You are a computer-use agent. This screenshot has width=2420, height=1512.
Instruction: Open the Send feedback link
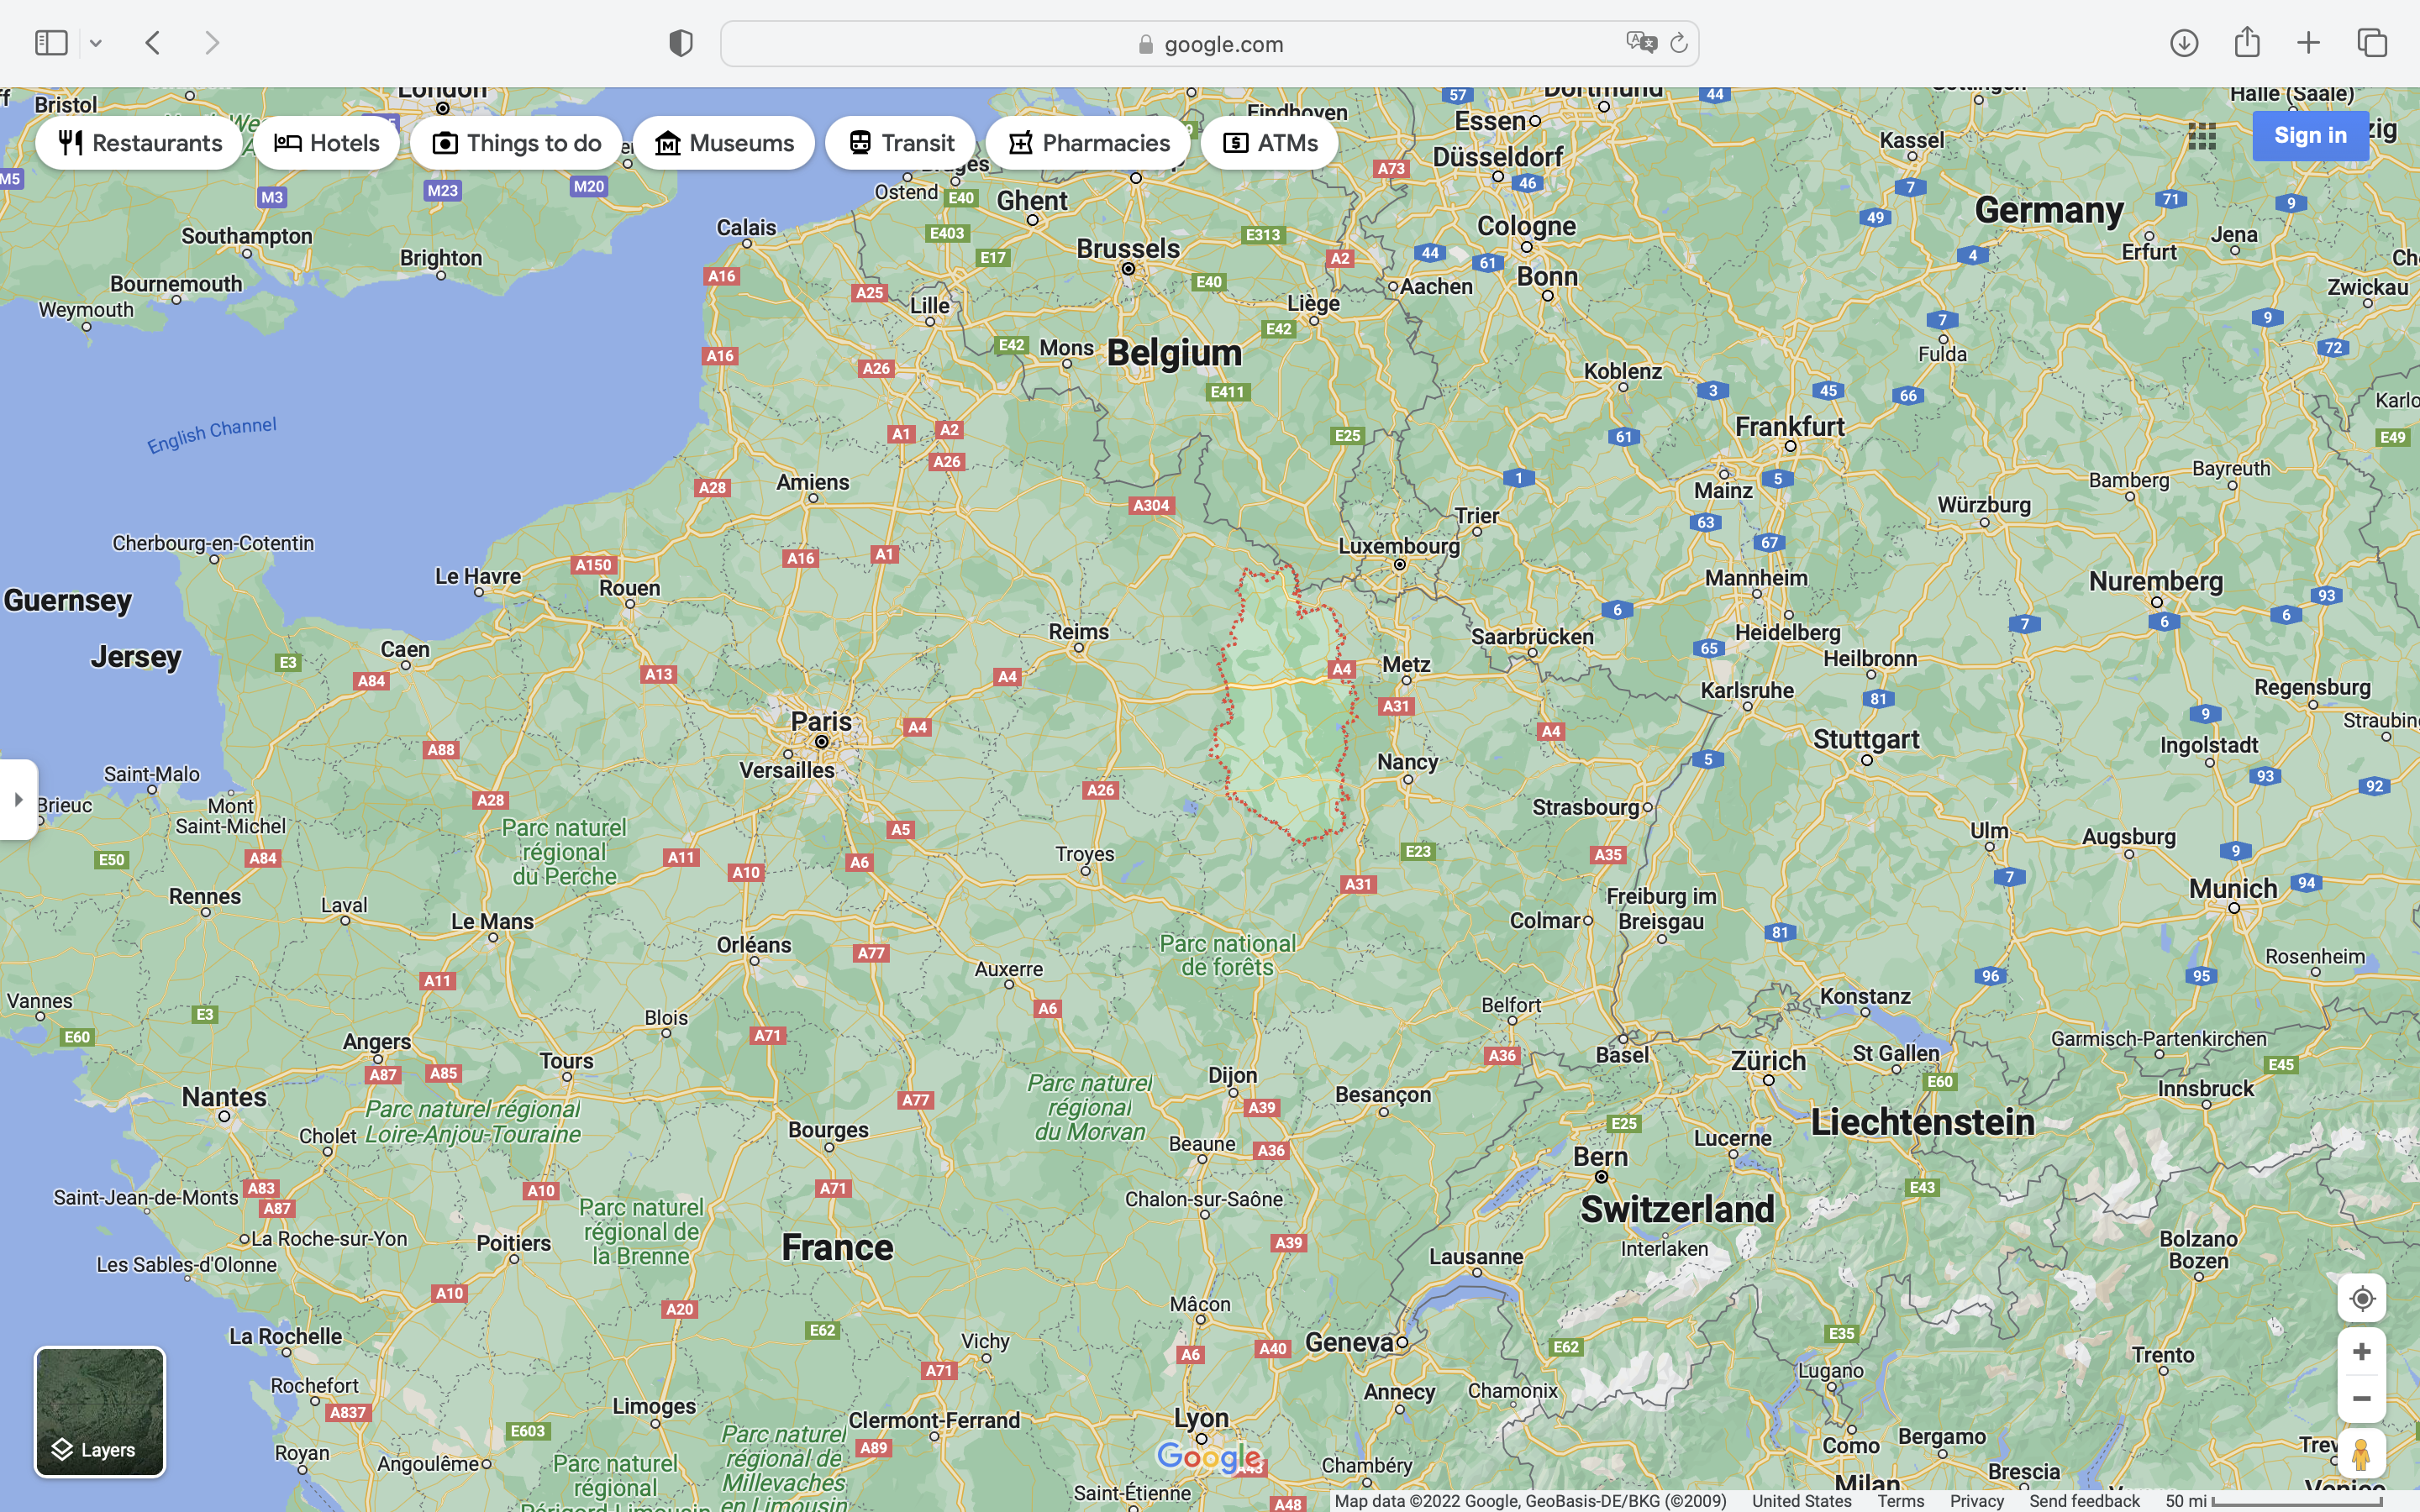(x=2084, y=1501)
